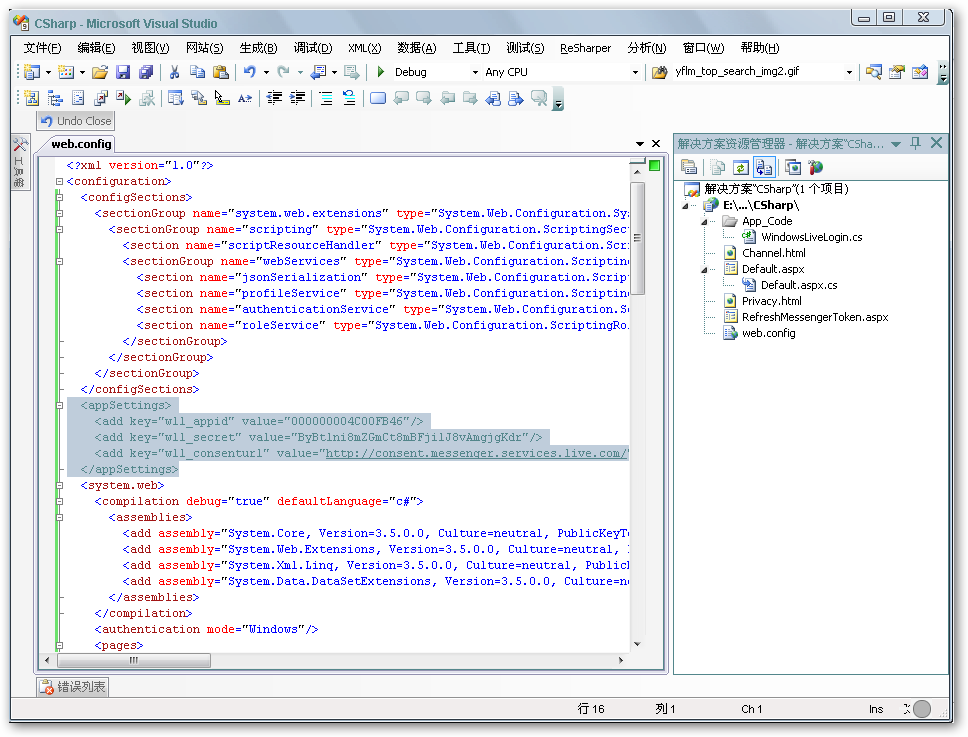Open the yflm_top_search_img2.gif find combo dropdown
The image size is (968, 737).
(x=849, y=72)
